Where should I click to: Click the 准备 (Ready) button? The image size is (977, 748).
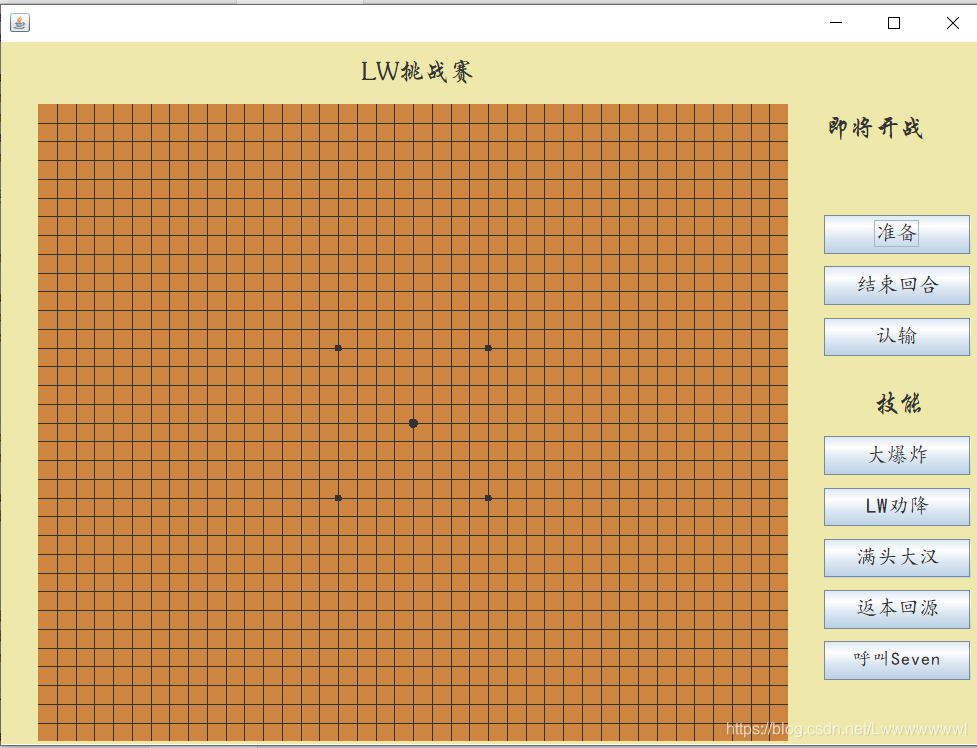tap(897, 234)
